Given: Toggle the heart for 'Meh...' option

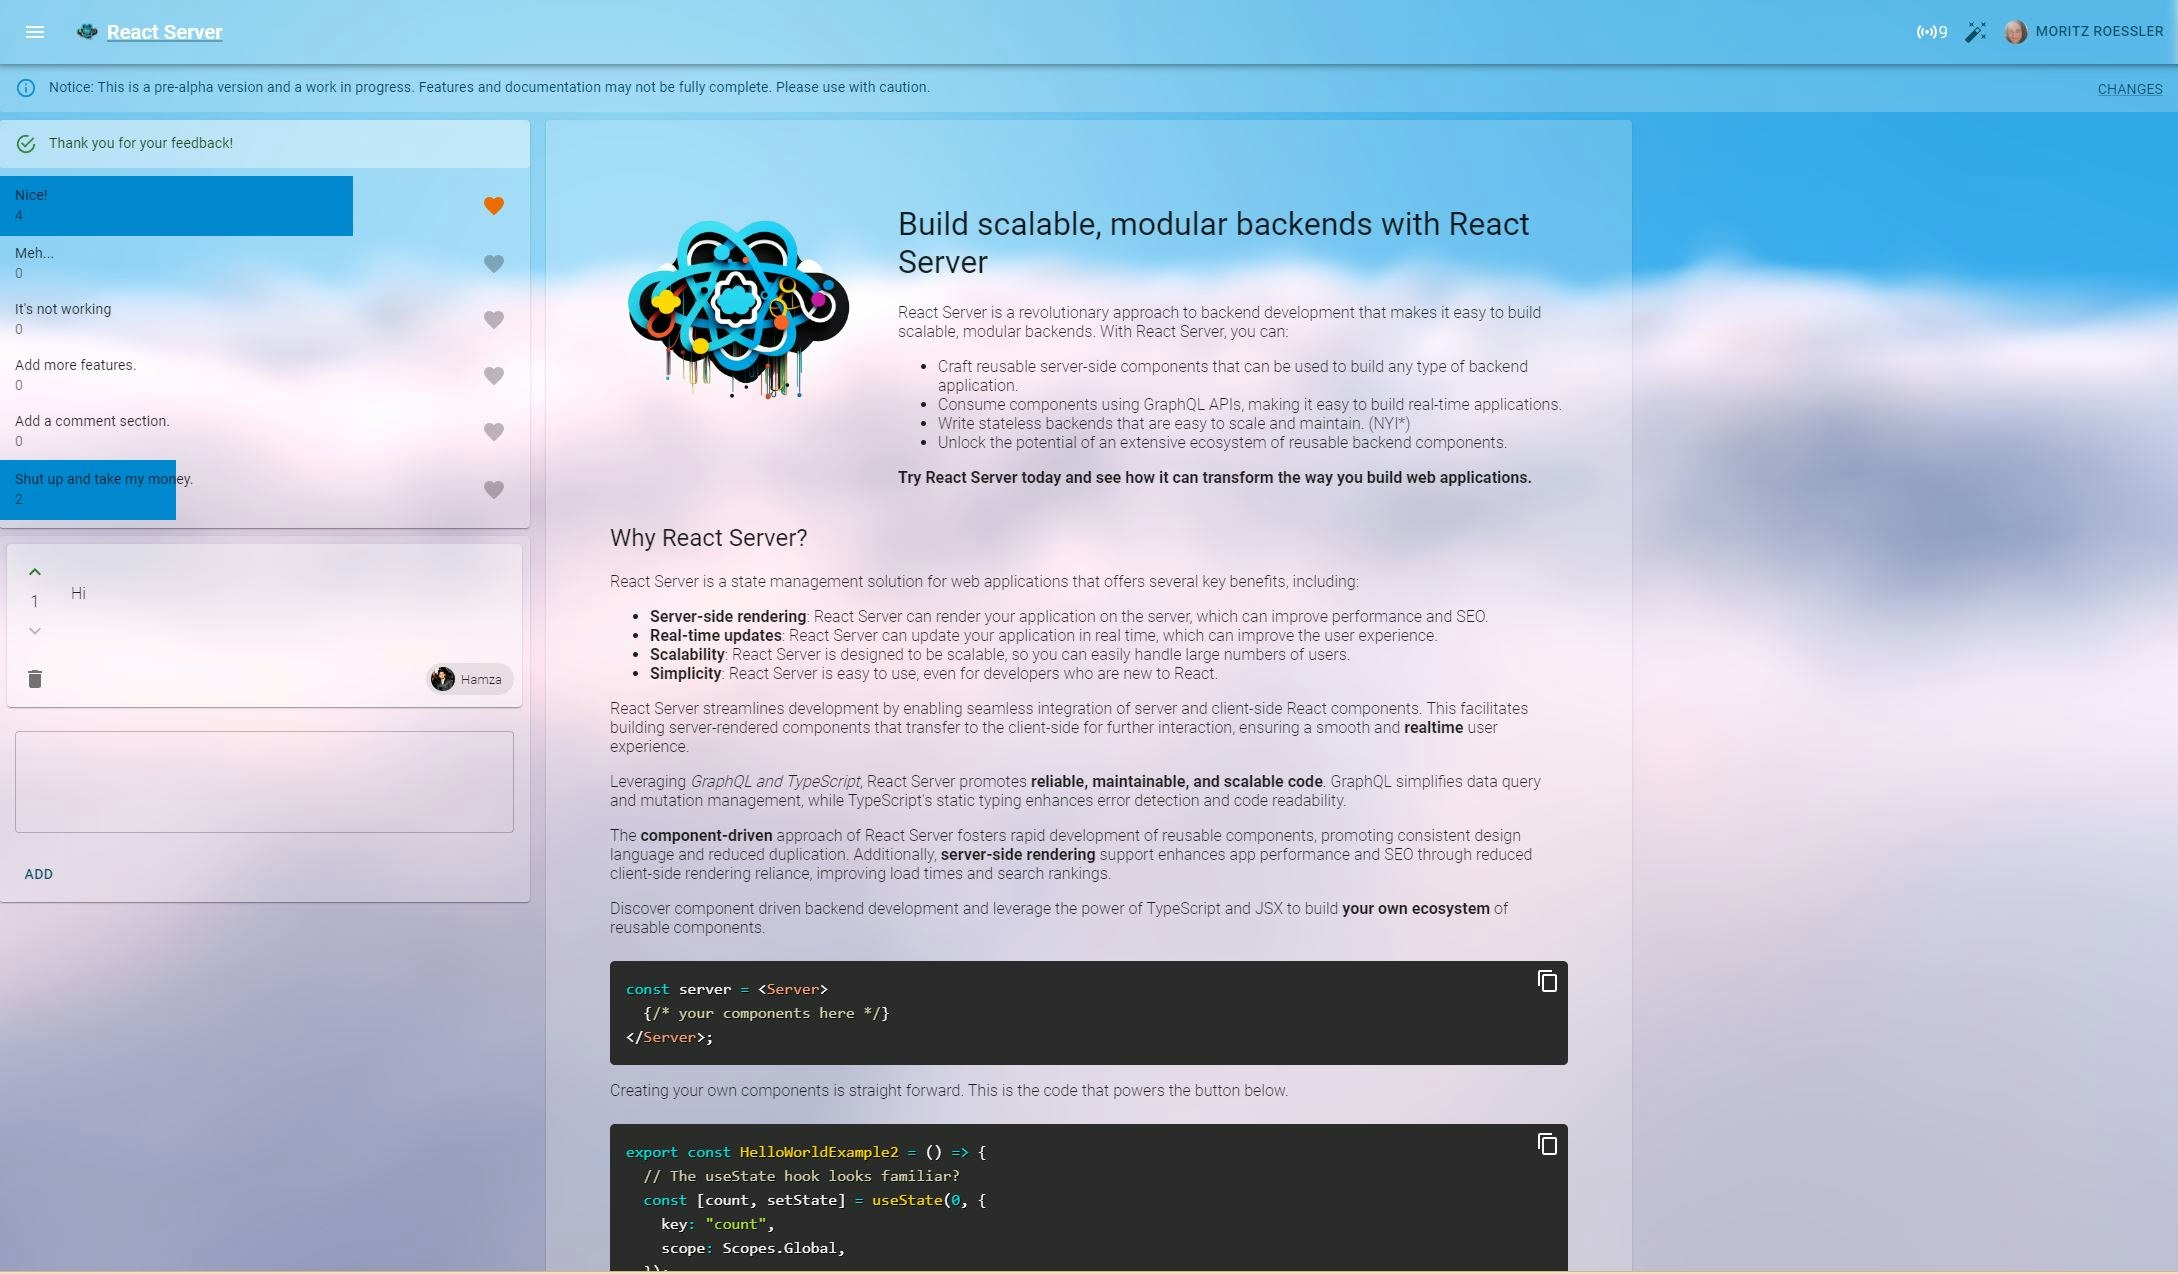Looking at the screenshot, I should pyautogui.click(x=494, y=263).
